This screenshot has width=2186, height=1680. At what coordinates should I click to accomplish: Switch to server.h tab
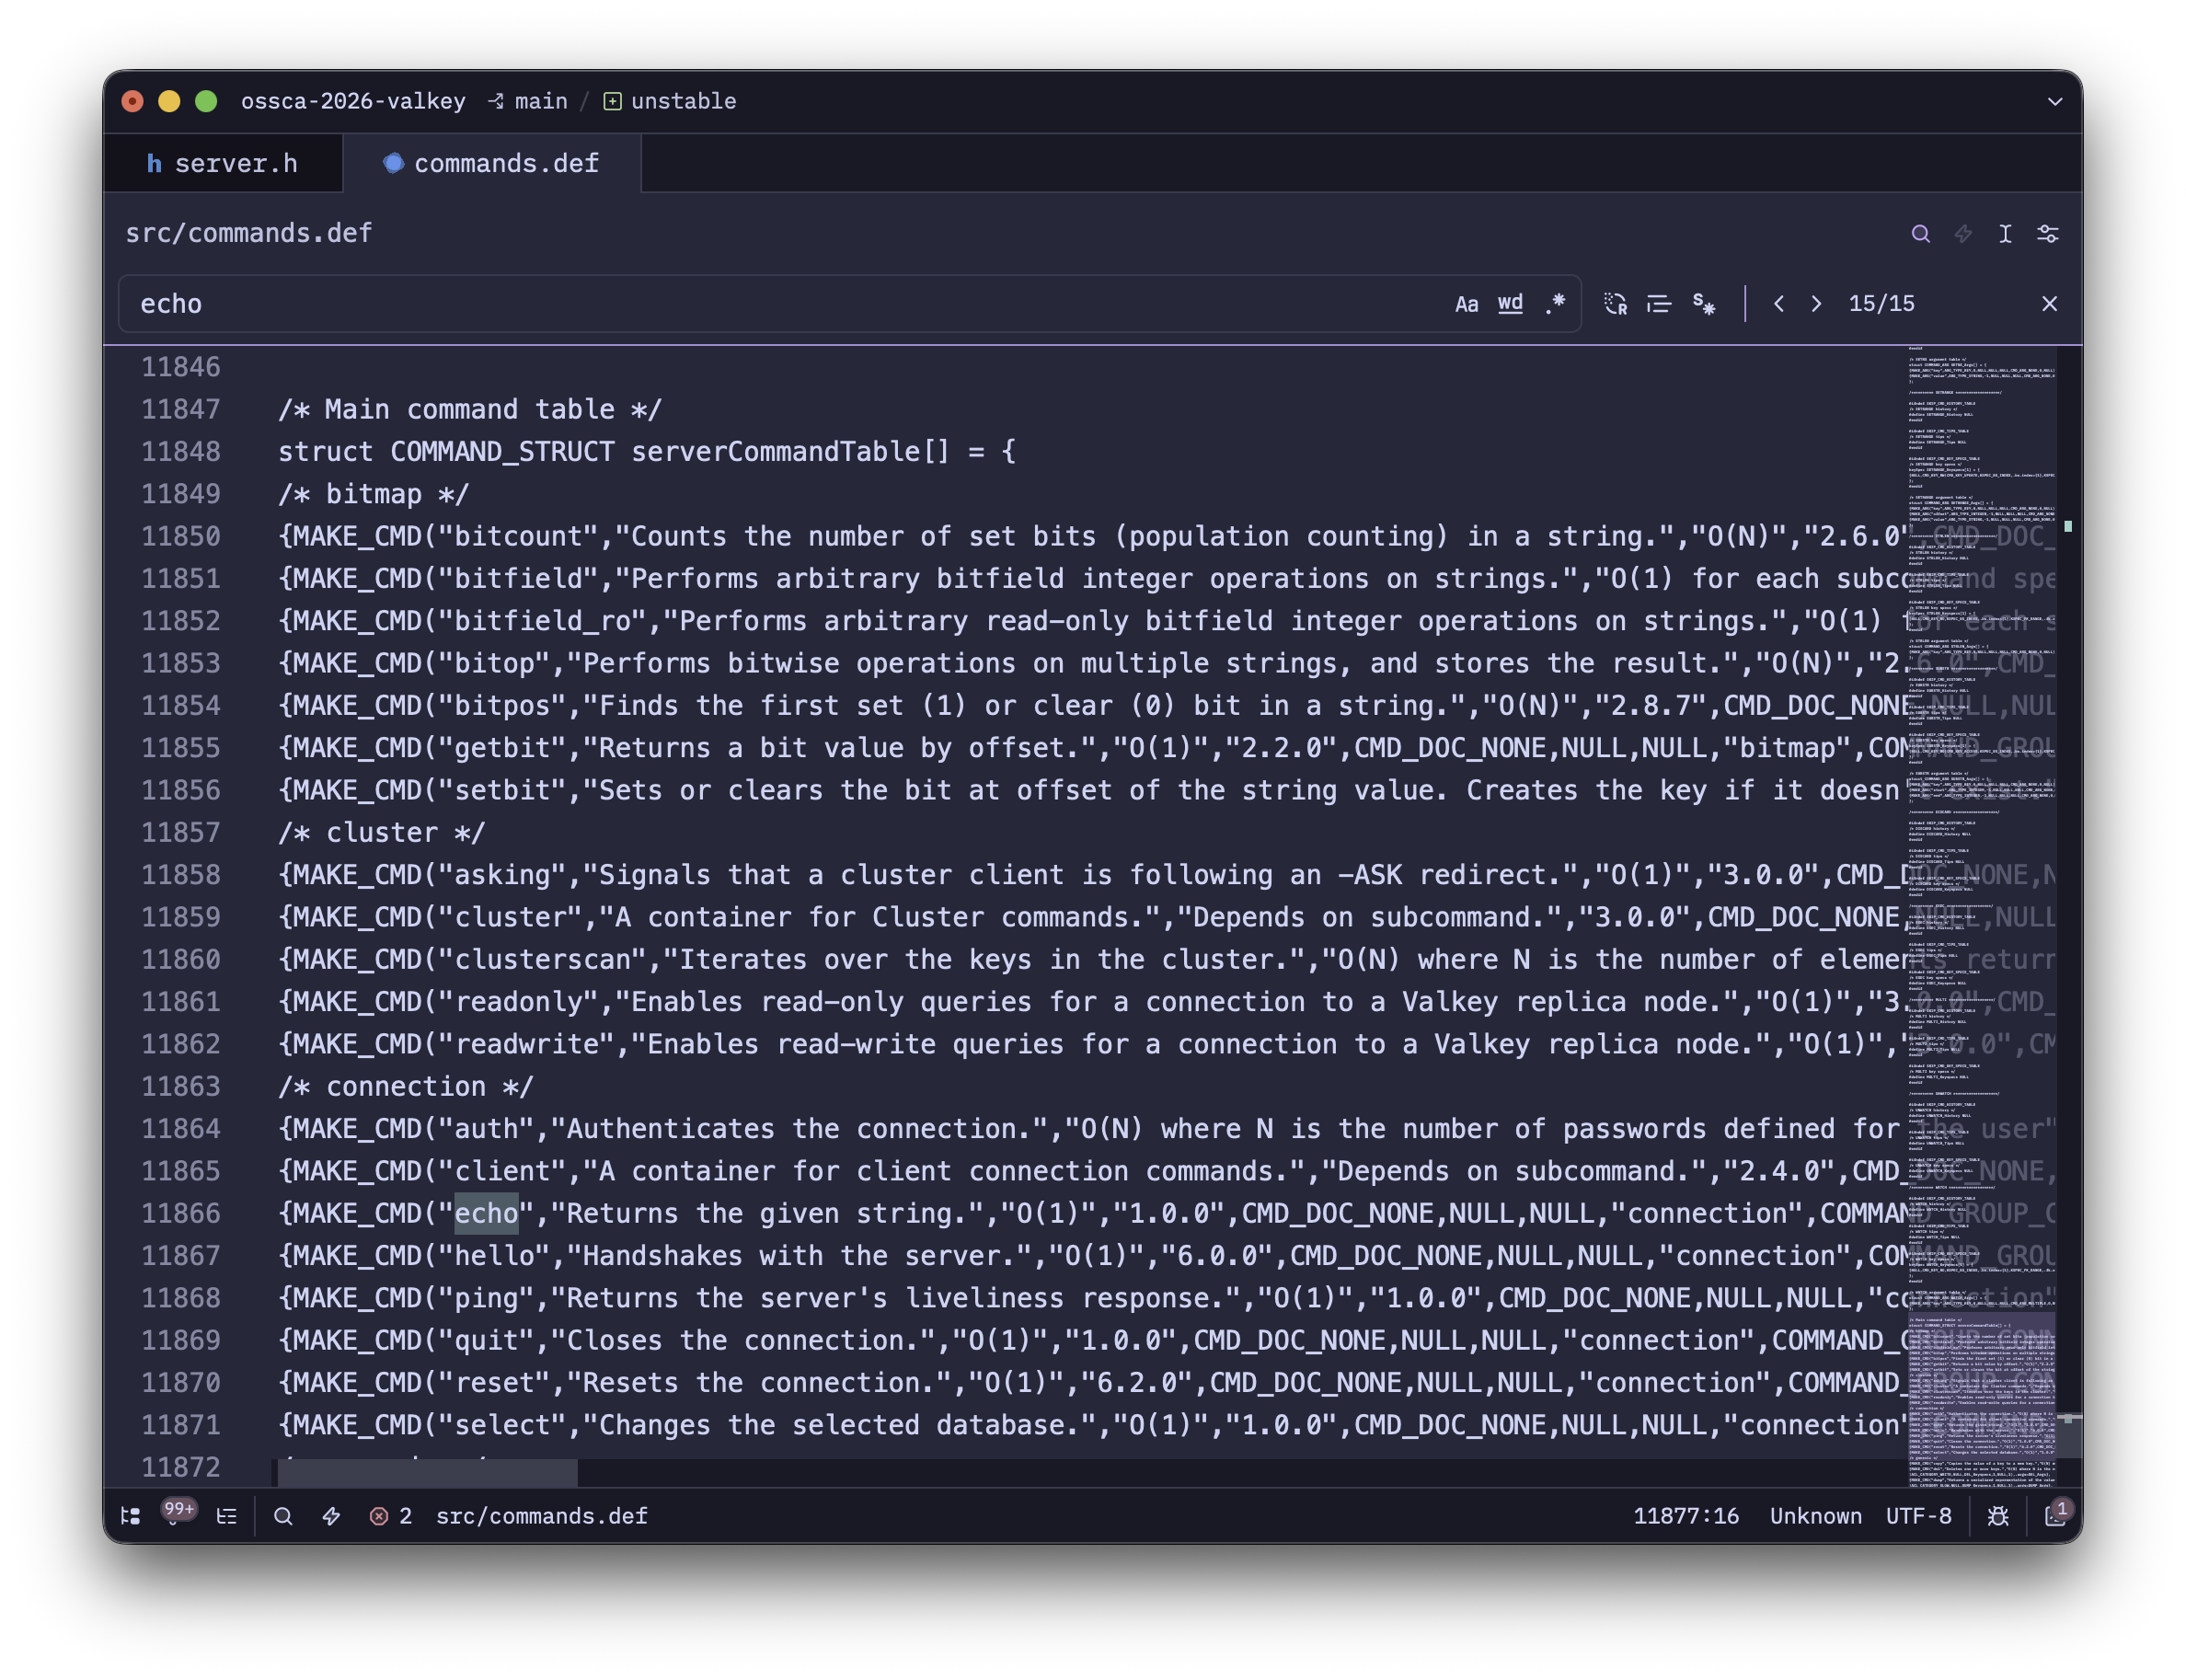[x=222, y=163]
